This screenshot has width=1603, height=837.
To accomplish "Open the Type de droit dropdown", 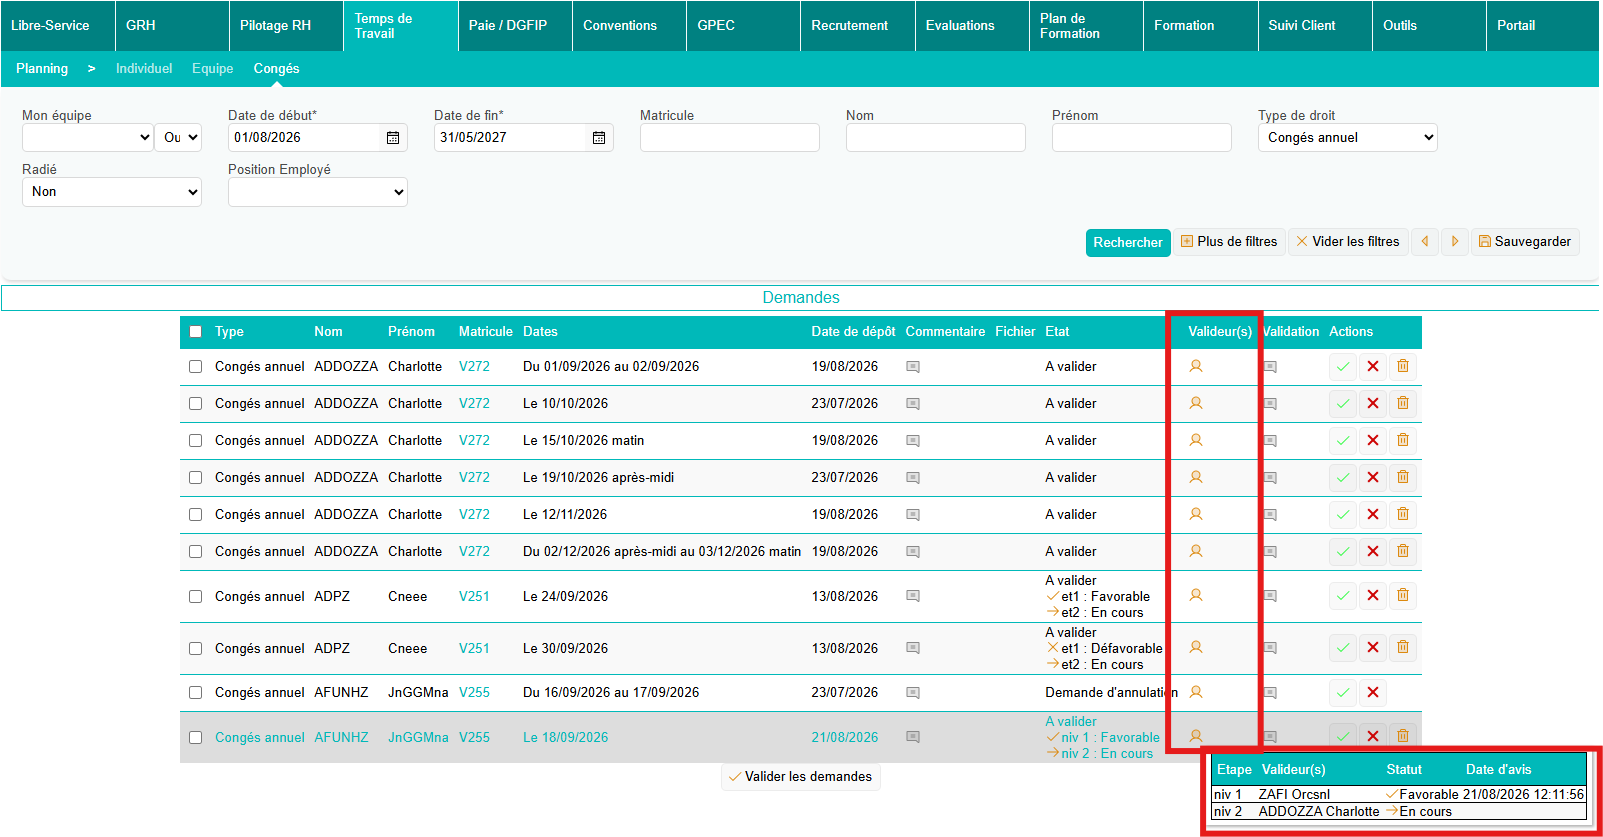I will (x=1348, y=138).
